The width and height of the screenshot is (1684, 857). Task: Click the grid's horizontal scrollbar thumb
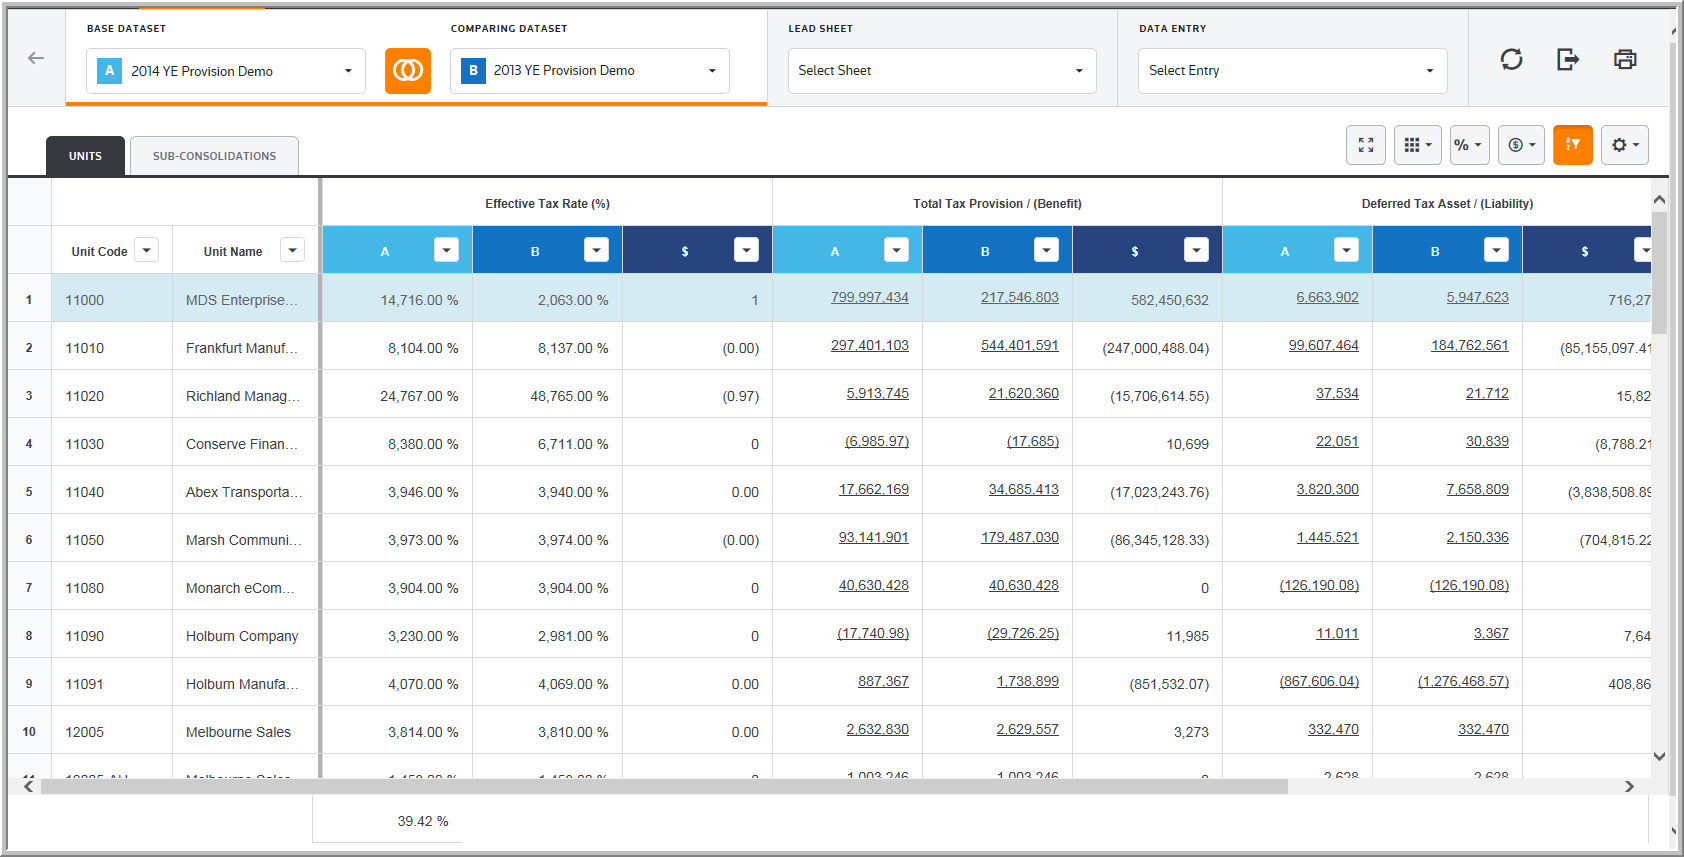[664, 786]
